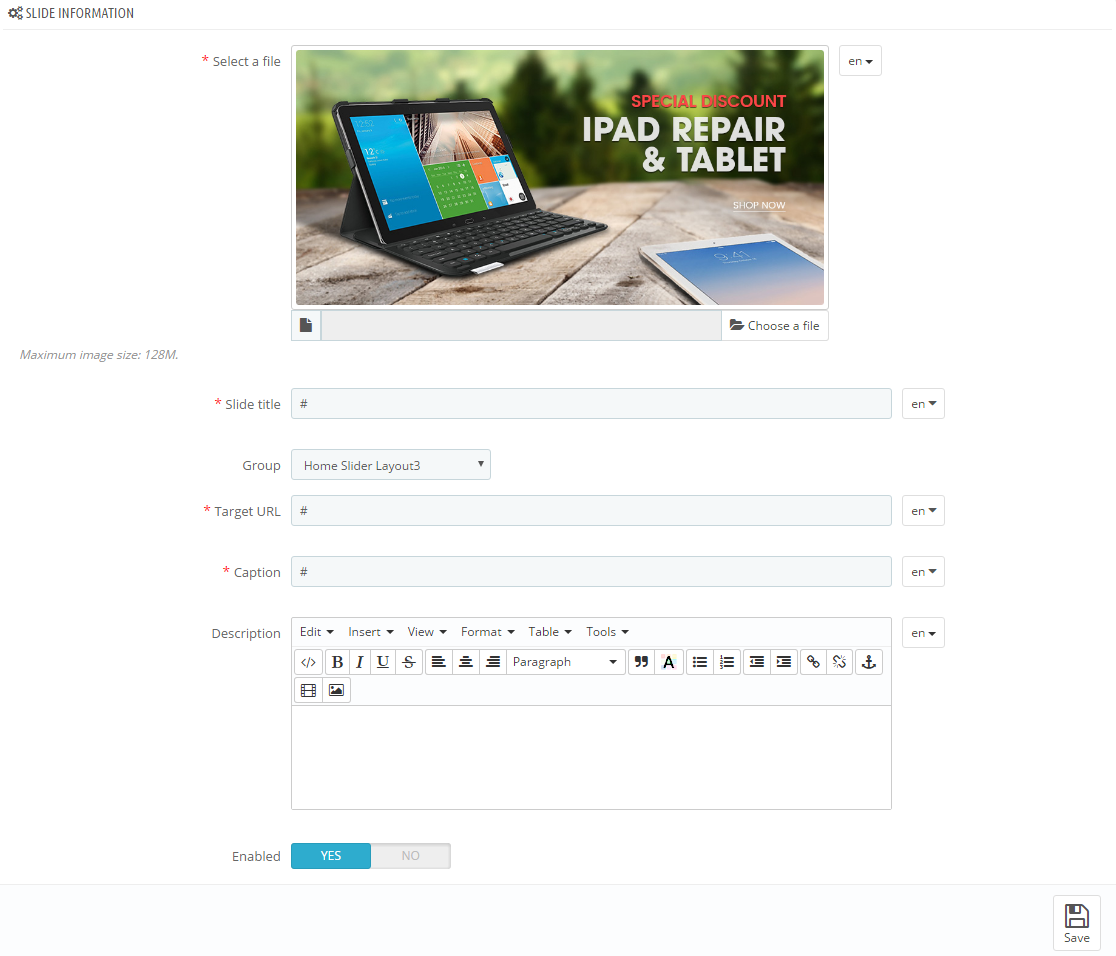
Task: Open the editor Format menu
Action: coord(488,632)
